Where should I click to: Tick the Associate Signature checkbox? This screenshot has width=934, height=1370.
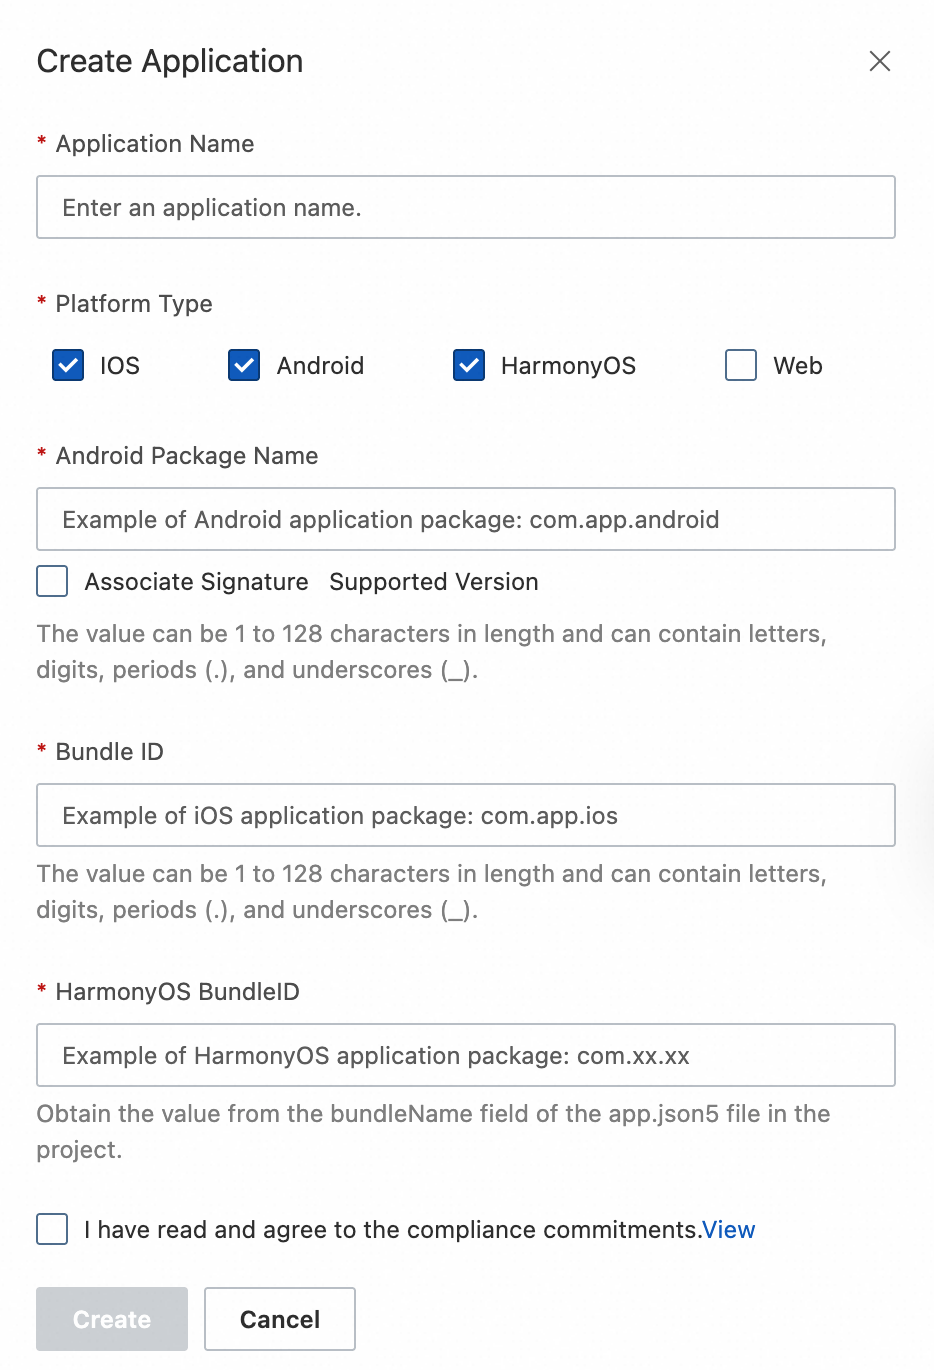pyautogui.click(x=52, y=582)
